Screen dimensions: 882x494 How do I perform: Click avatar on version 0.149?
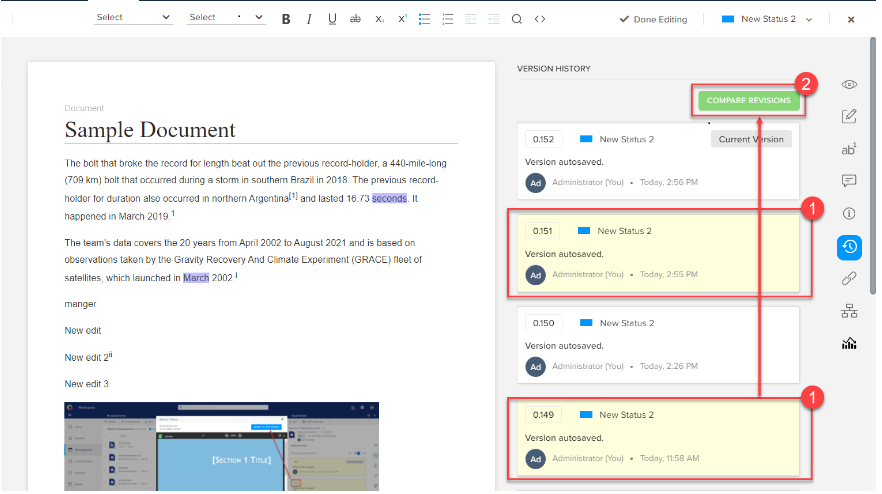[x=536, y=459]
